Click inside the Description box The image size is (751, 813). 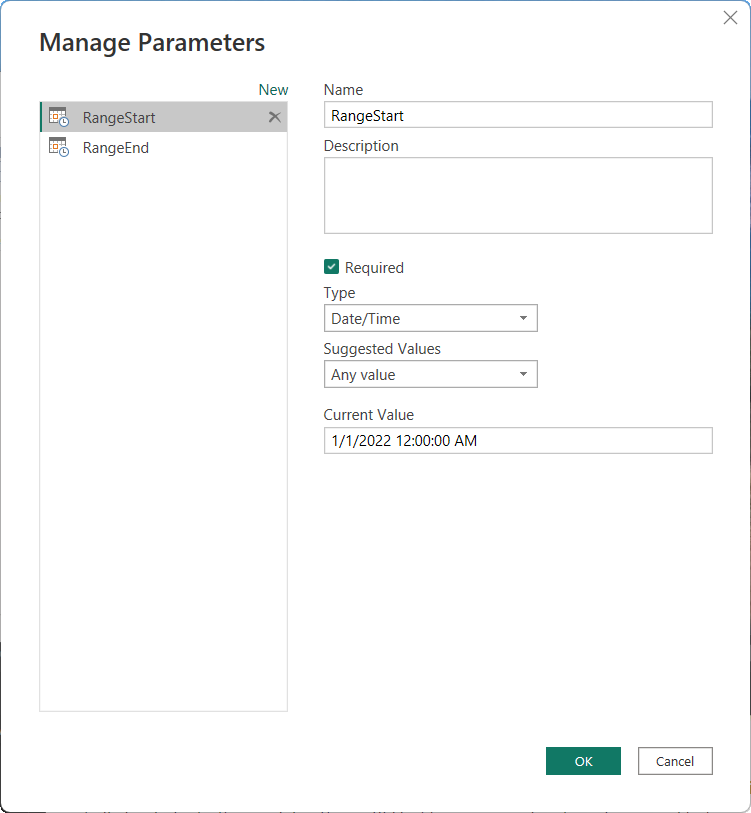(x=518, y=195)
